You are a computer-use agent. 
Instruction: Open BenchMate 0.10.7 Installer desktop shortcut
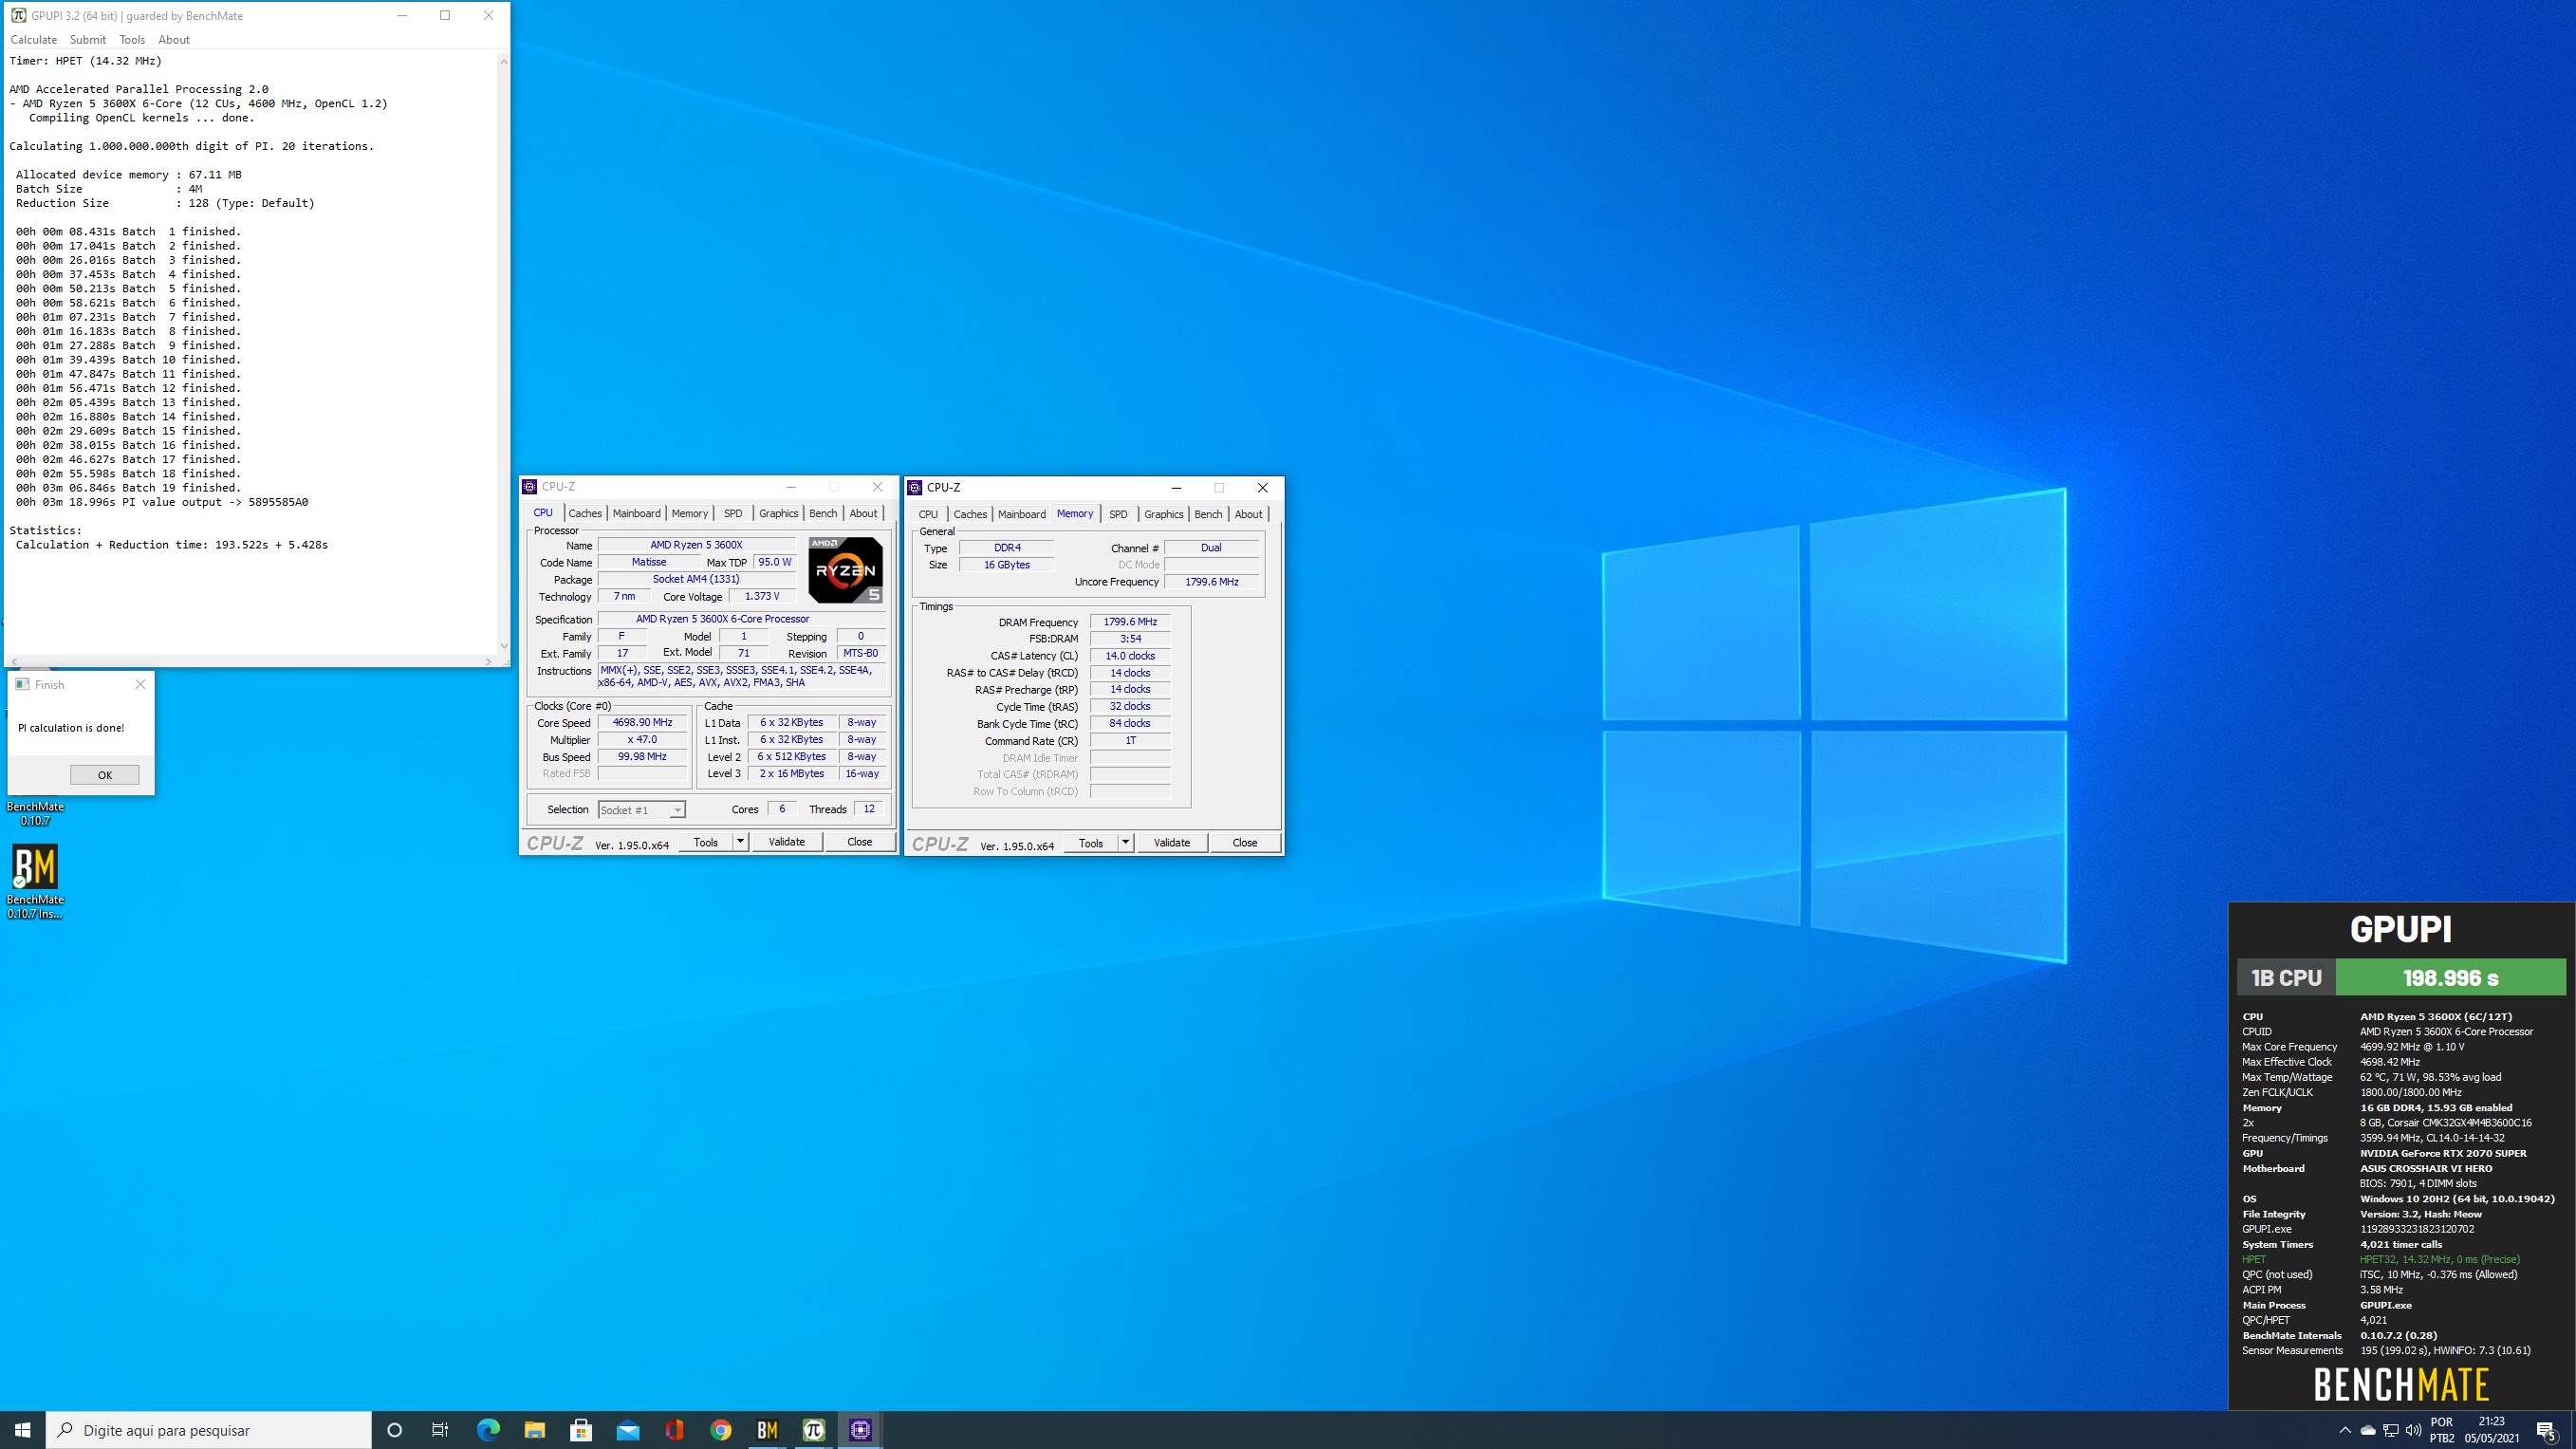point(35,880)
